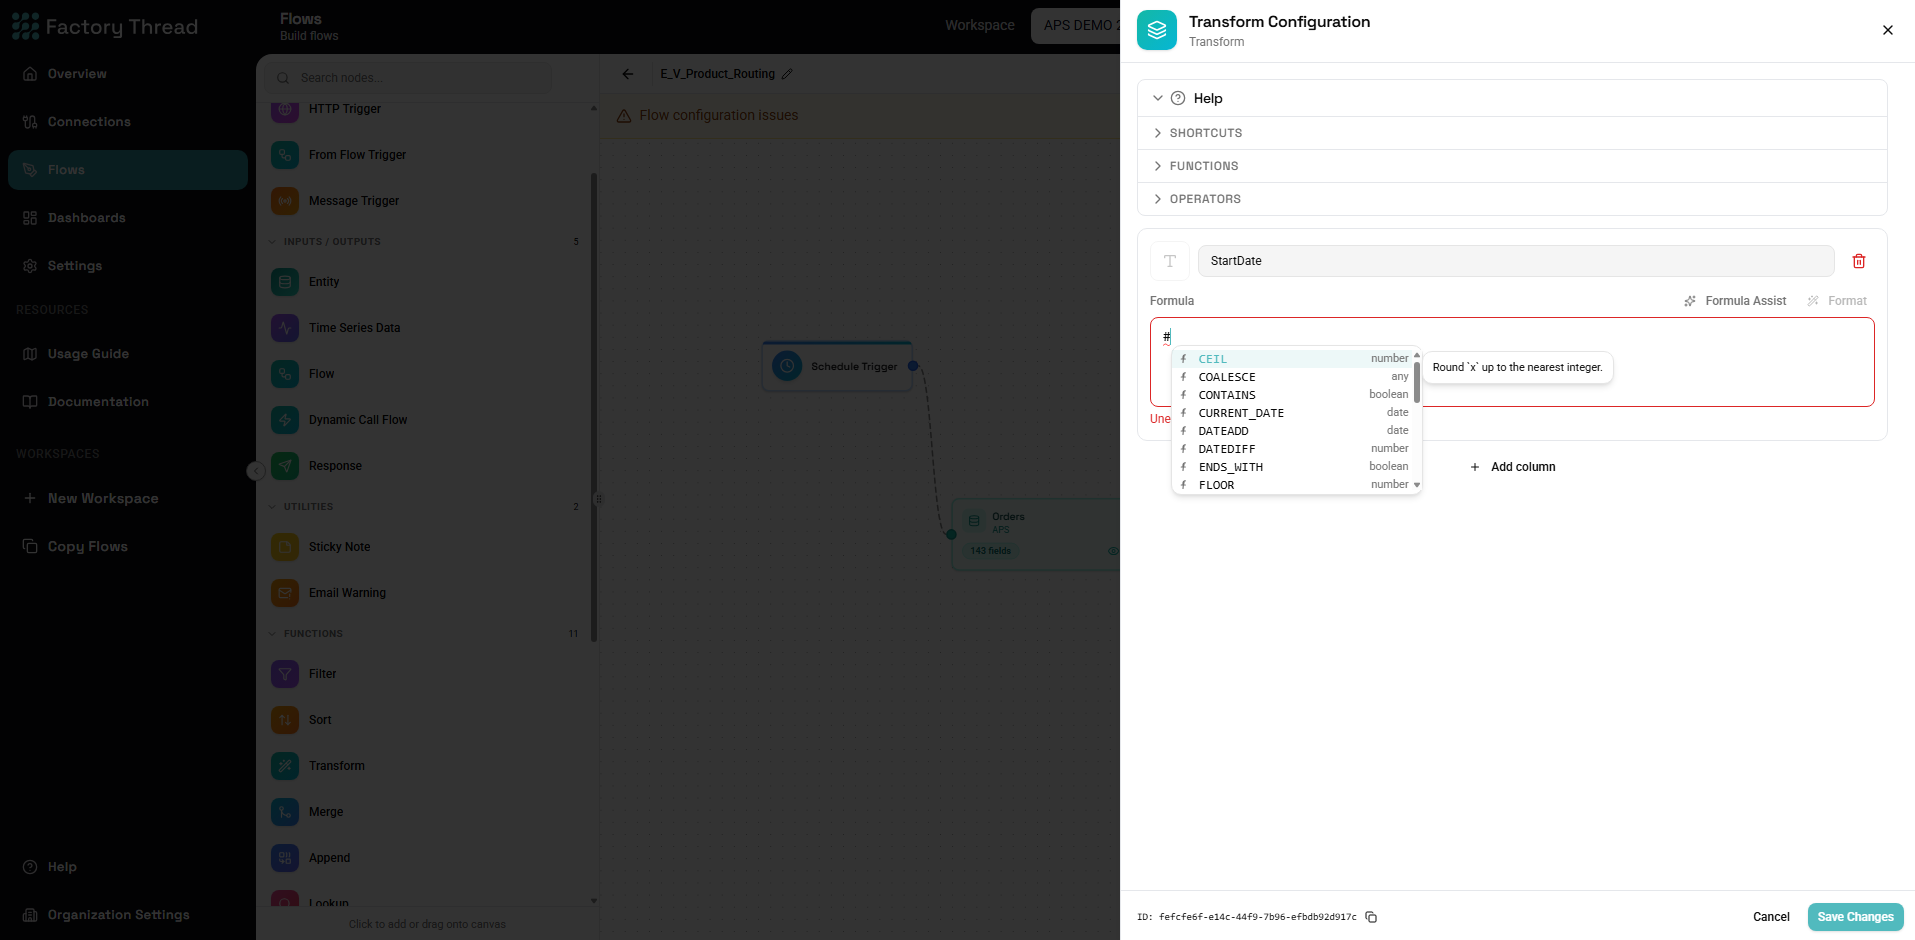The image size is (1915, 940).
Task: Open Organization Settings
Action: 128,915
